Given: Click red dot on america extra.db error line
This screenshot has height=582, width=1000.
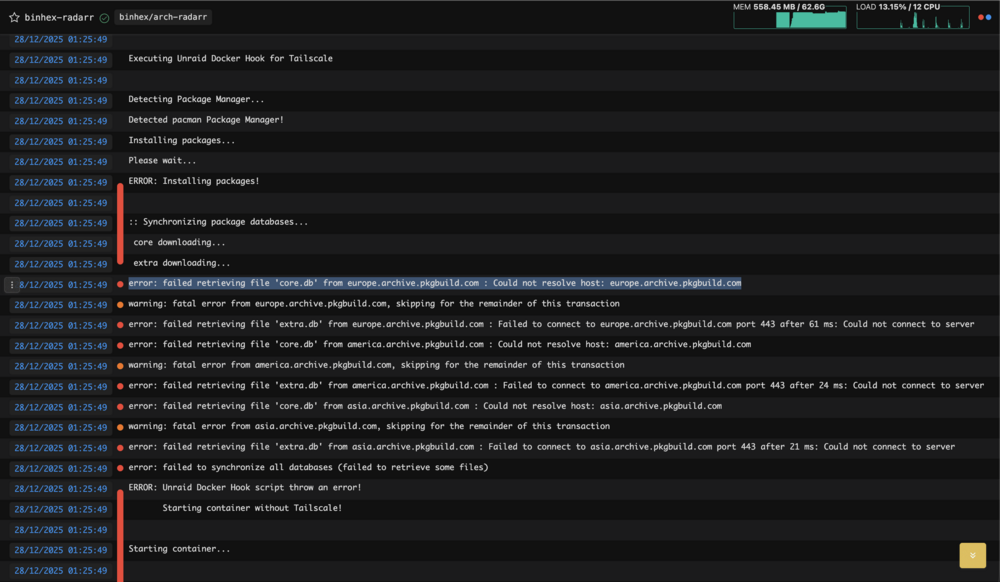Looking at the screenshot, I should (x=120, y=386).
